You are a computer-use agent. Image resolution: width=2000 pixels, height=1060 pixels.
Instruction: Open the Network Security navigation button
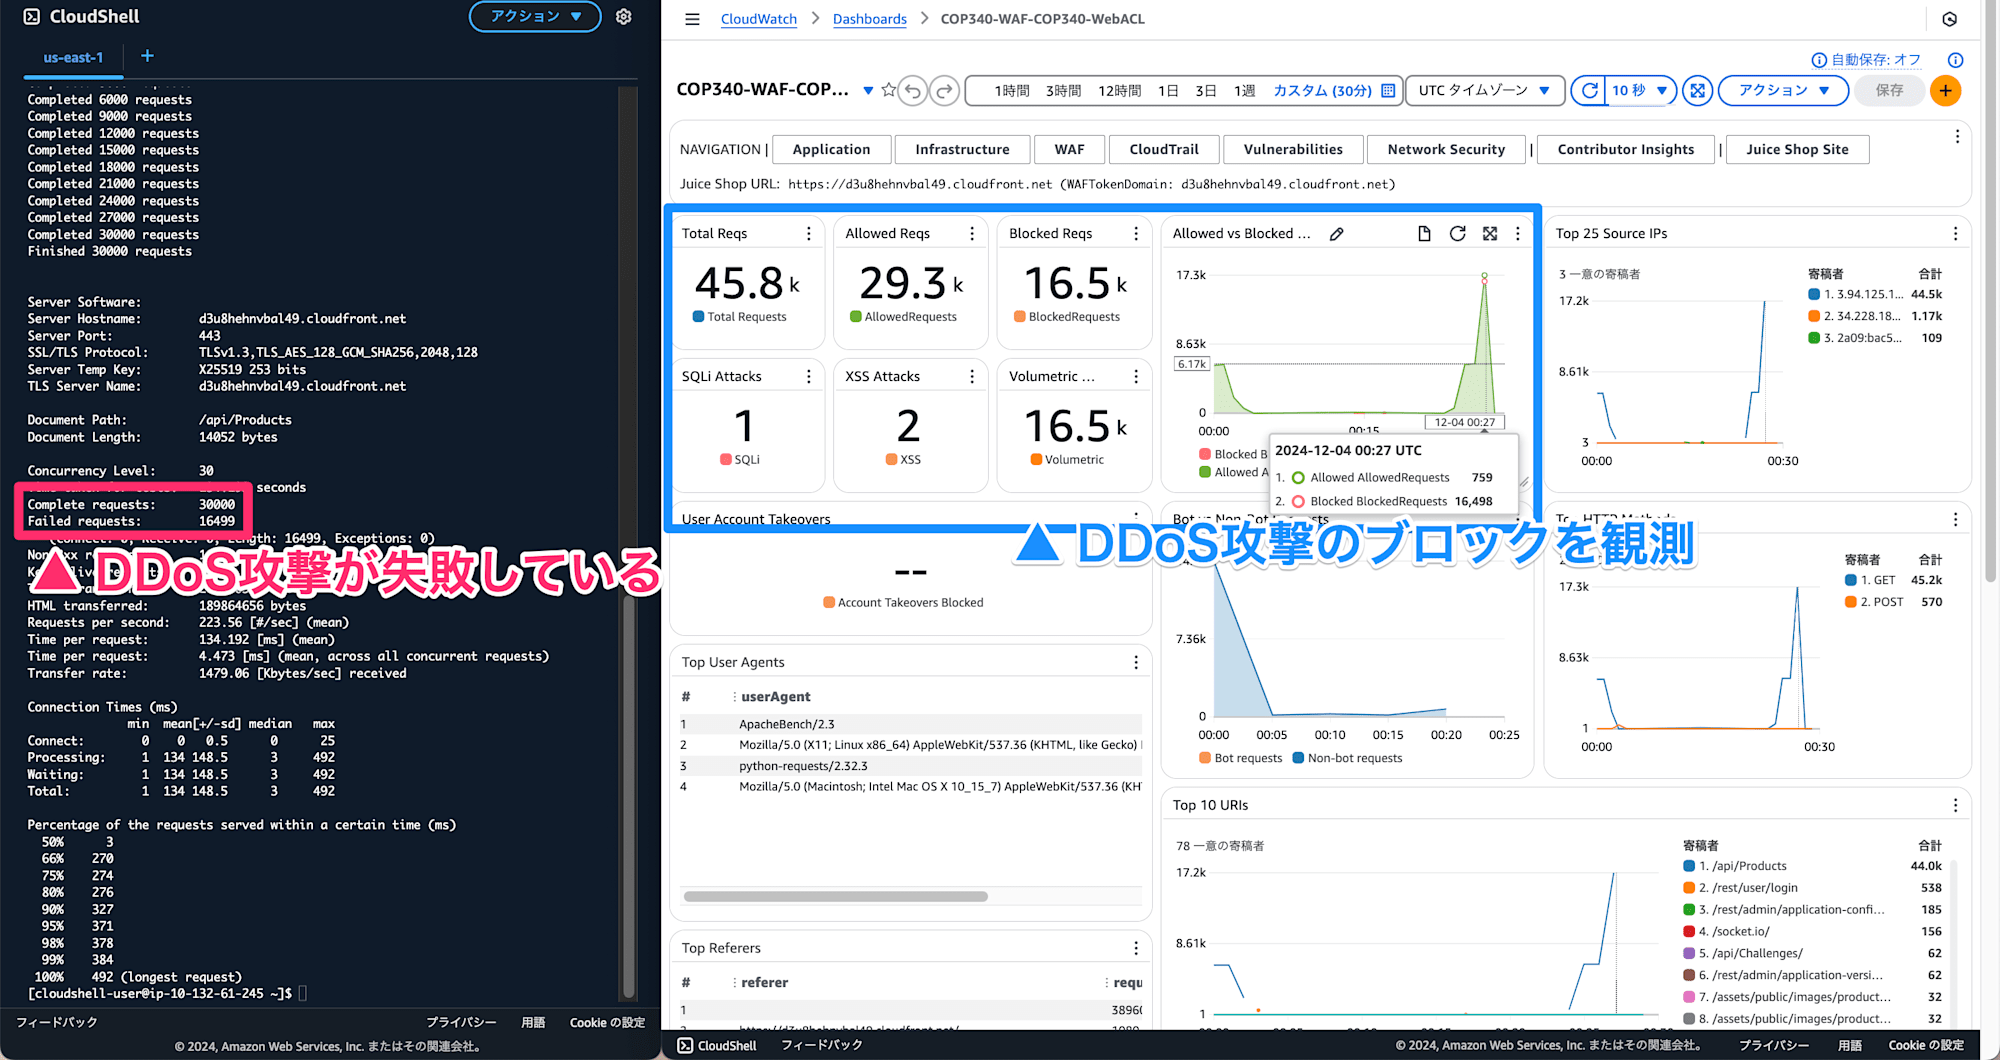pos(1446,149)
